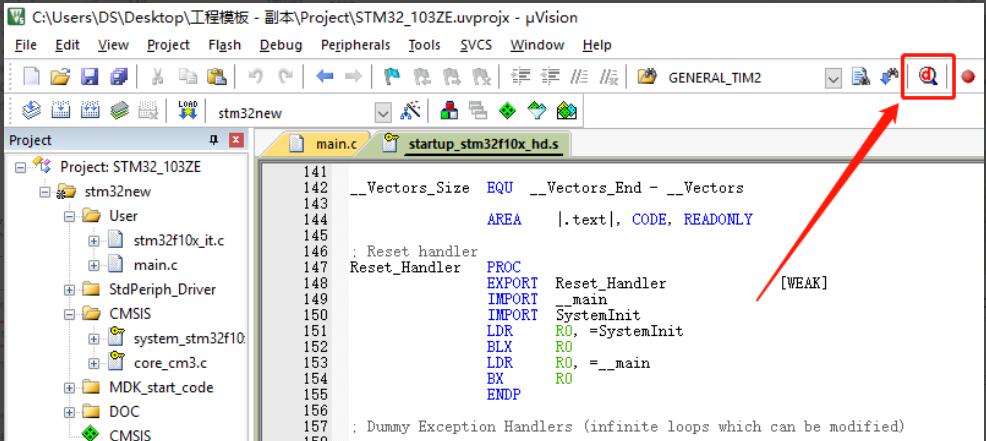
Task: Toggle the red Insert/Remove Breakpoint button
Action: pos(968,77)
